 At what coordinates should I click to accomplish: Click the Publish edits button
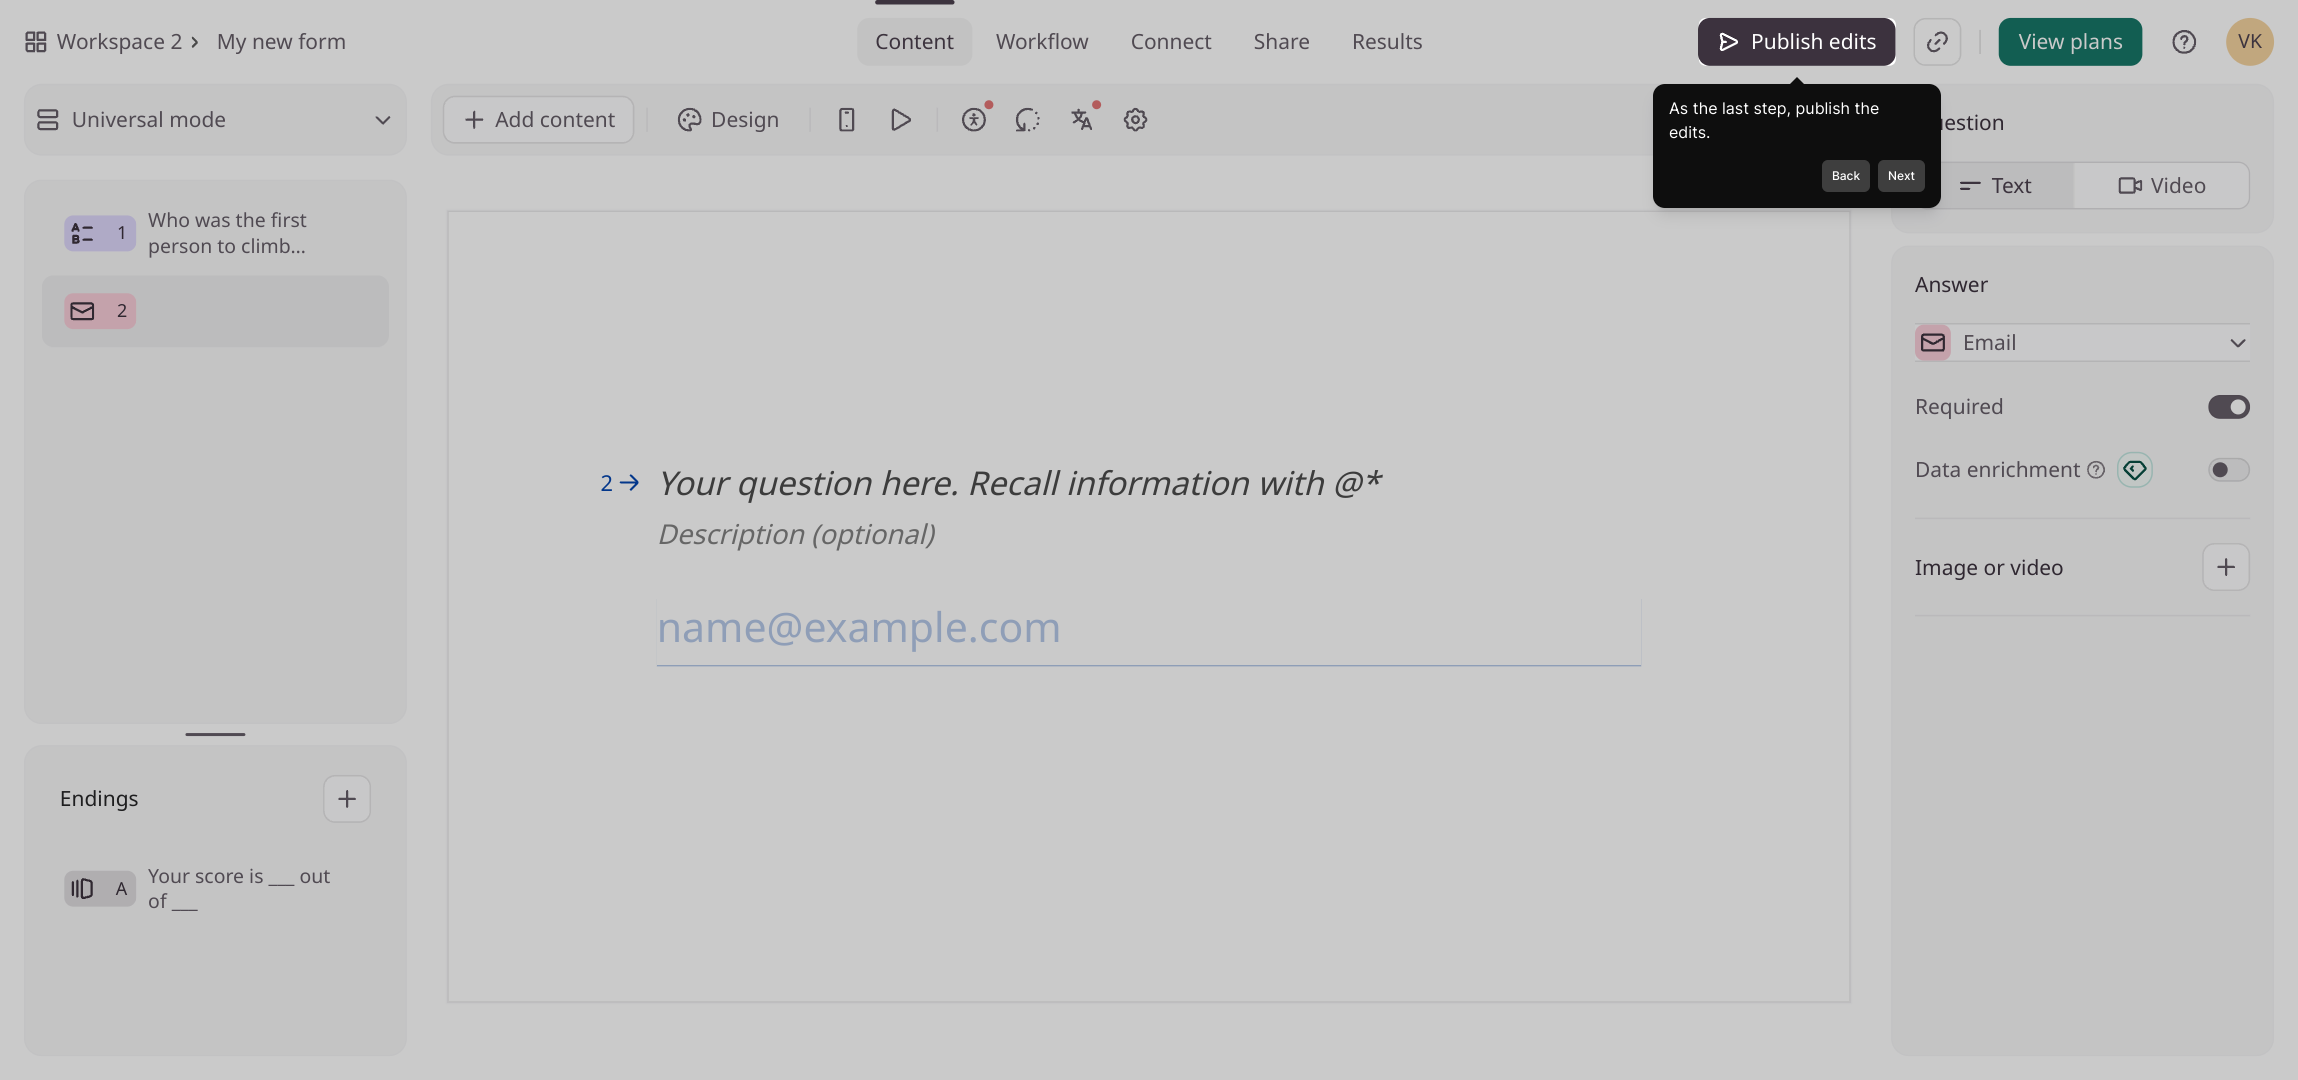pos(1796,42)
